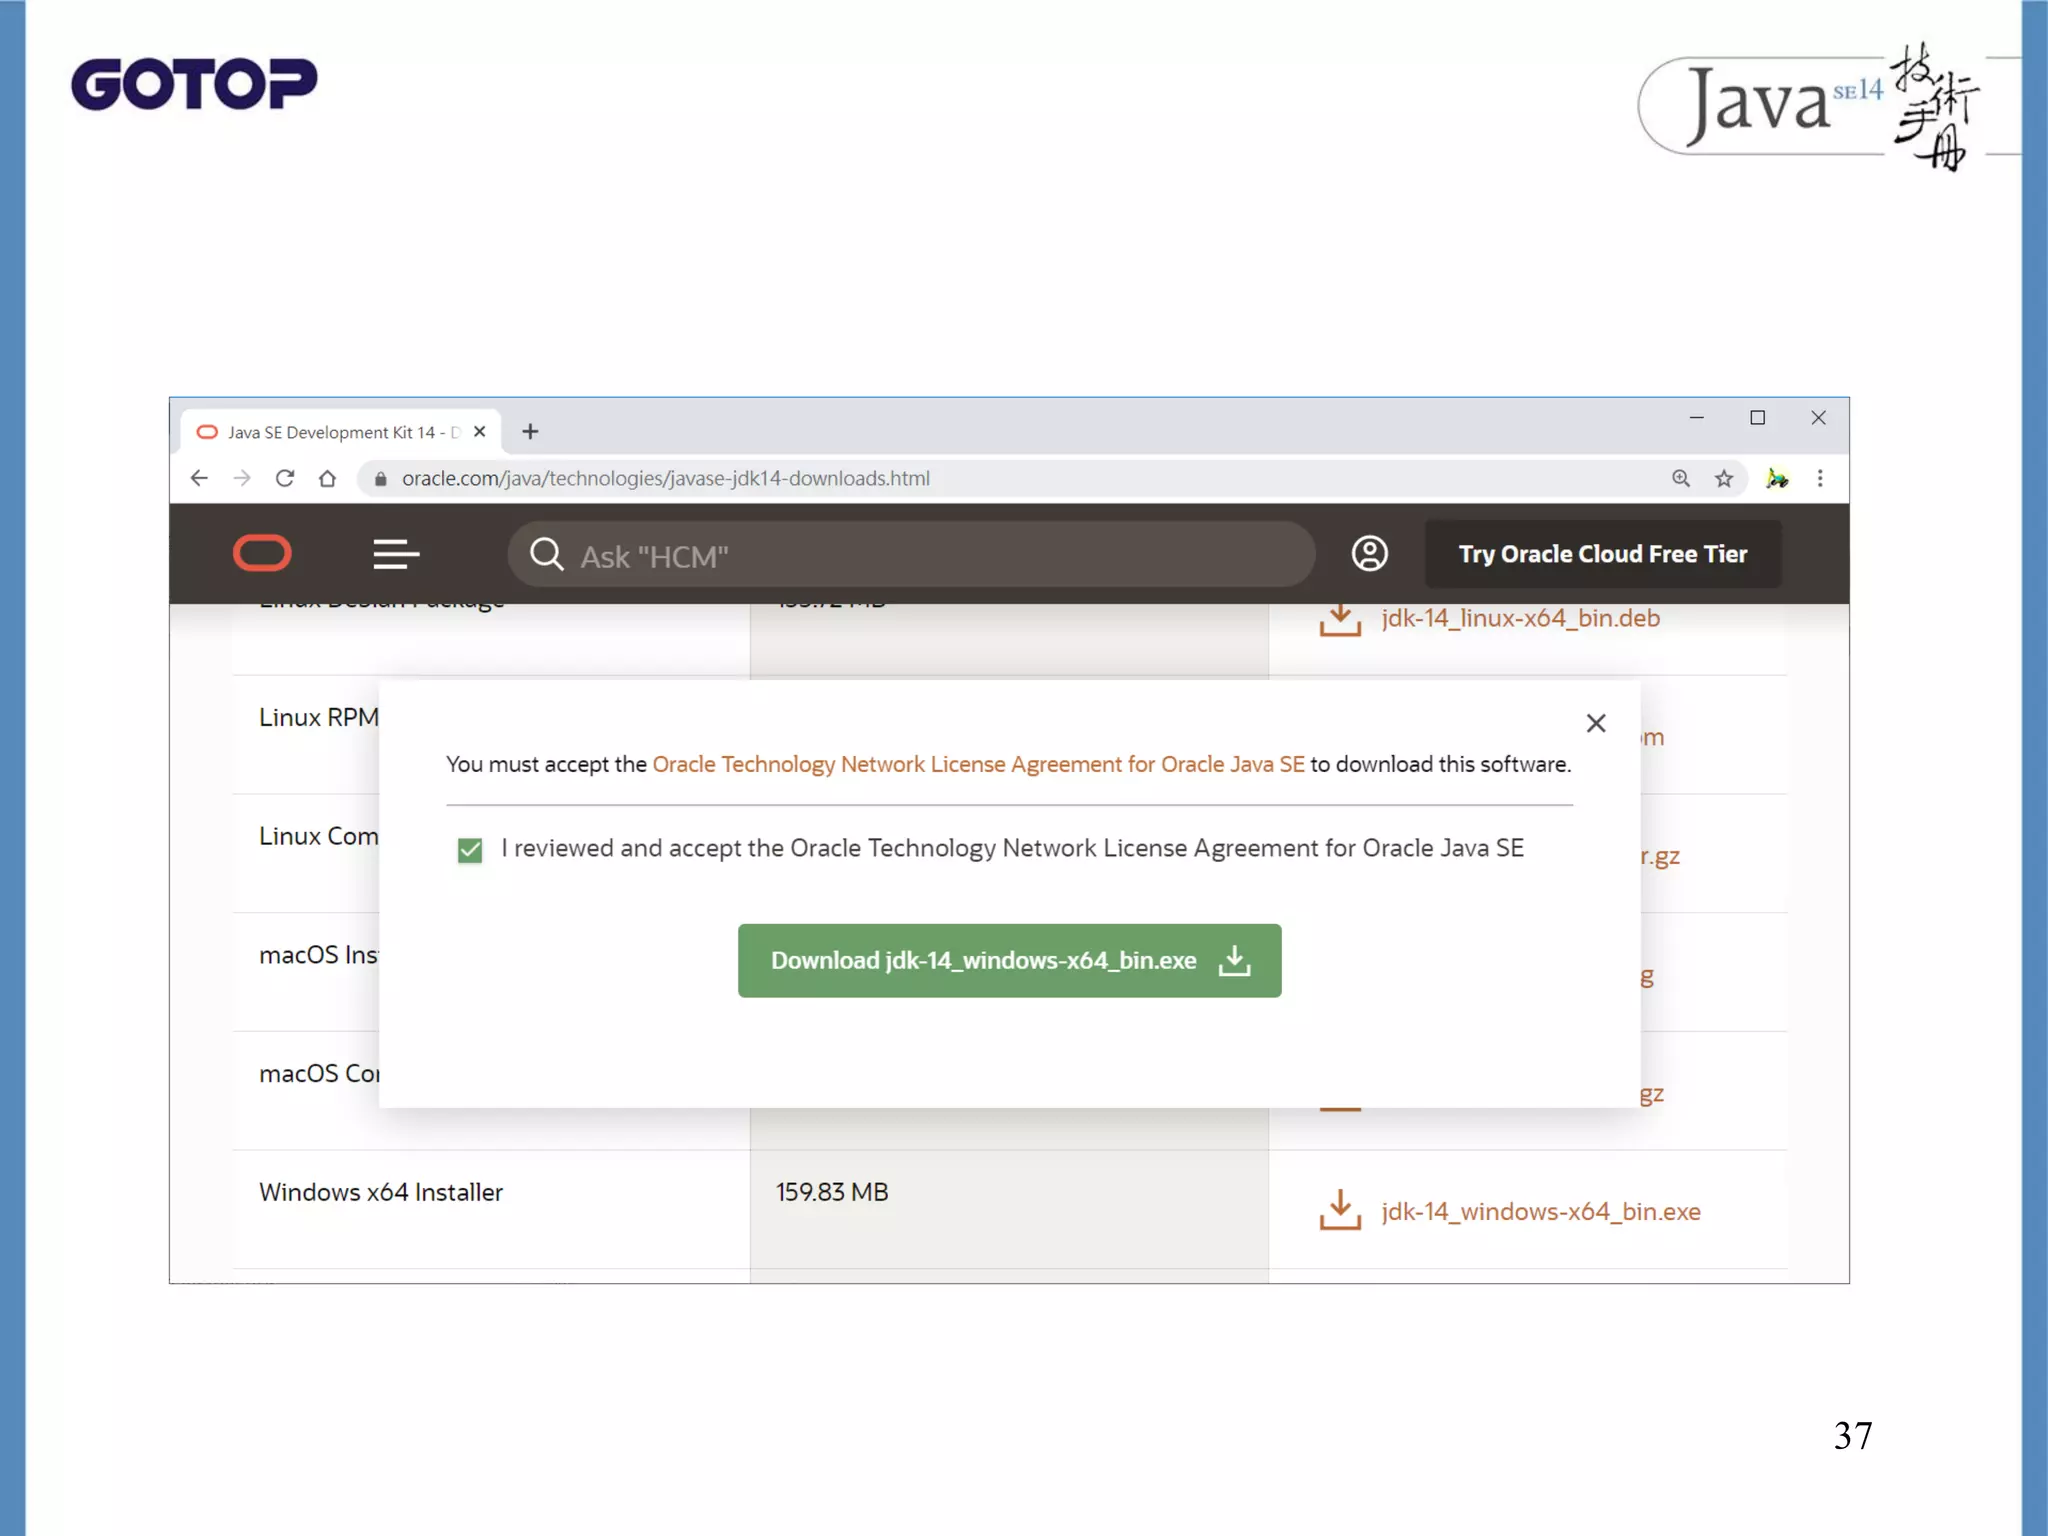This screenshot has height=1536, width=2048.
Task: Click the browser reload page icon
Action: (285, 478)
